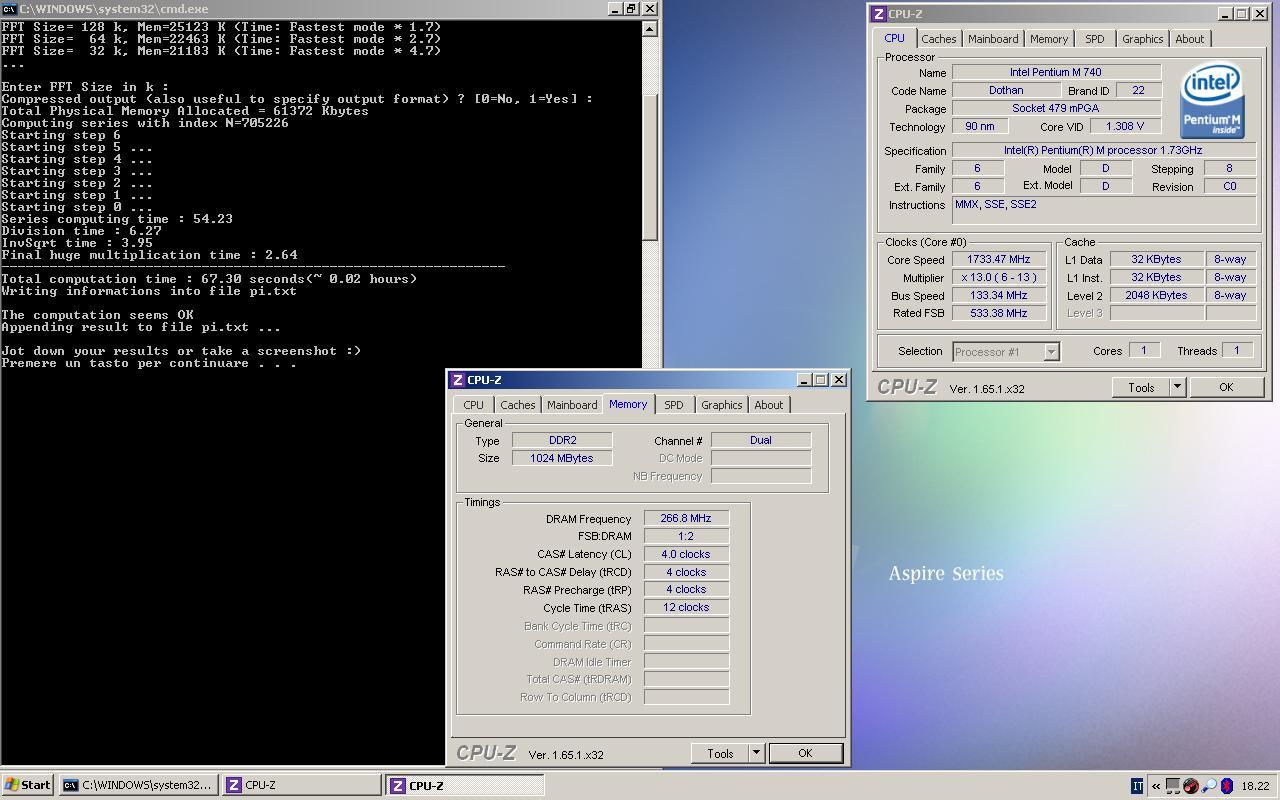Open Tools dropdown arrow in Memory window

[x=756, y=753]
